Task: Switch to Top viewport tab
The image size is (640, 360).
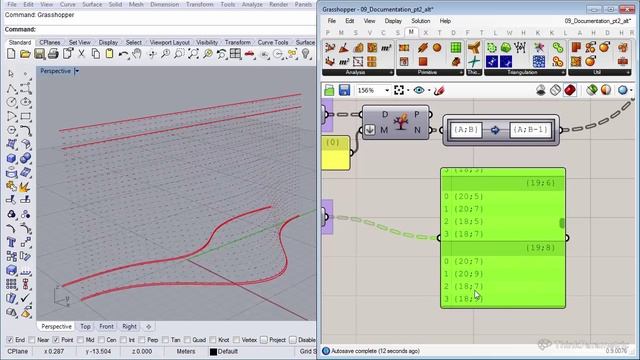Action: pyautogui.click(x=85, y=327)
